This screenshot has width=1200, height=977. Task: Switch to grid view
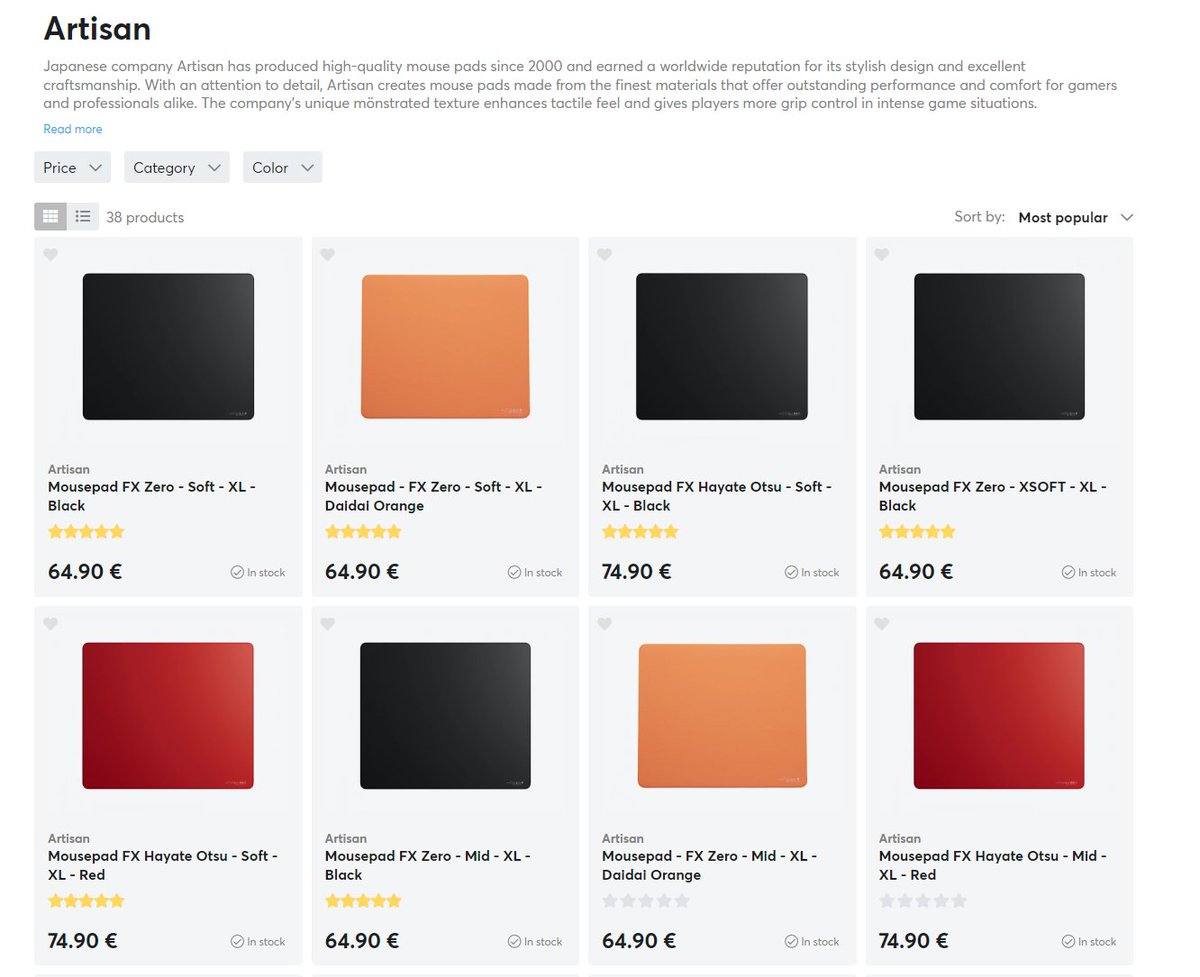tap(50, 216)
